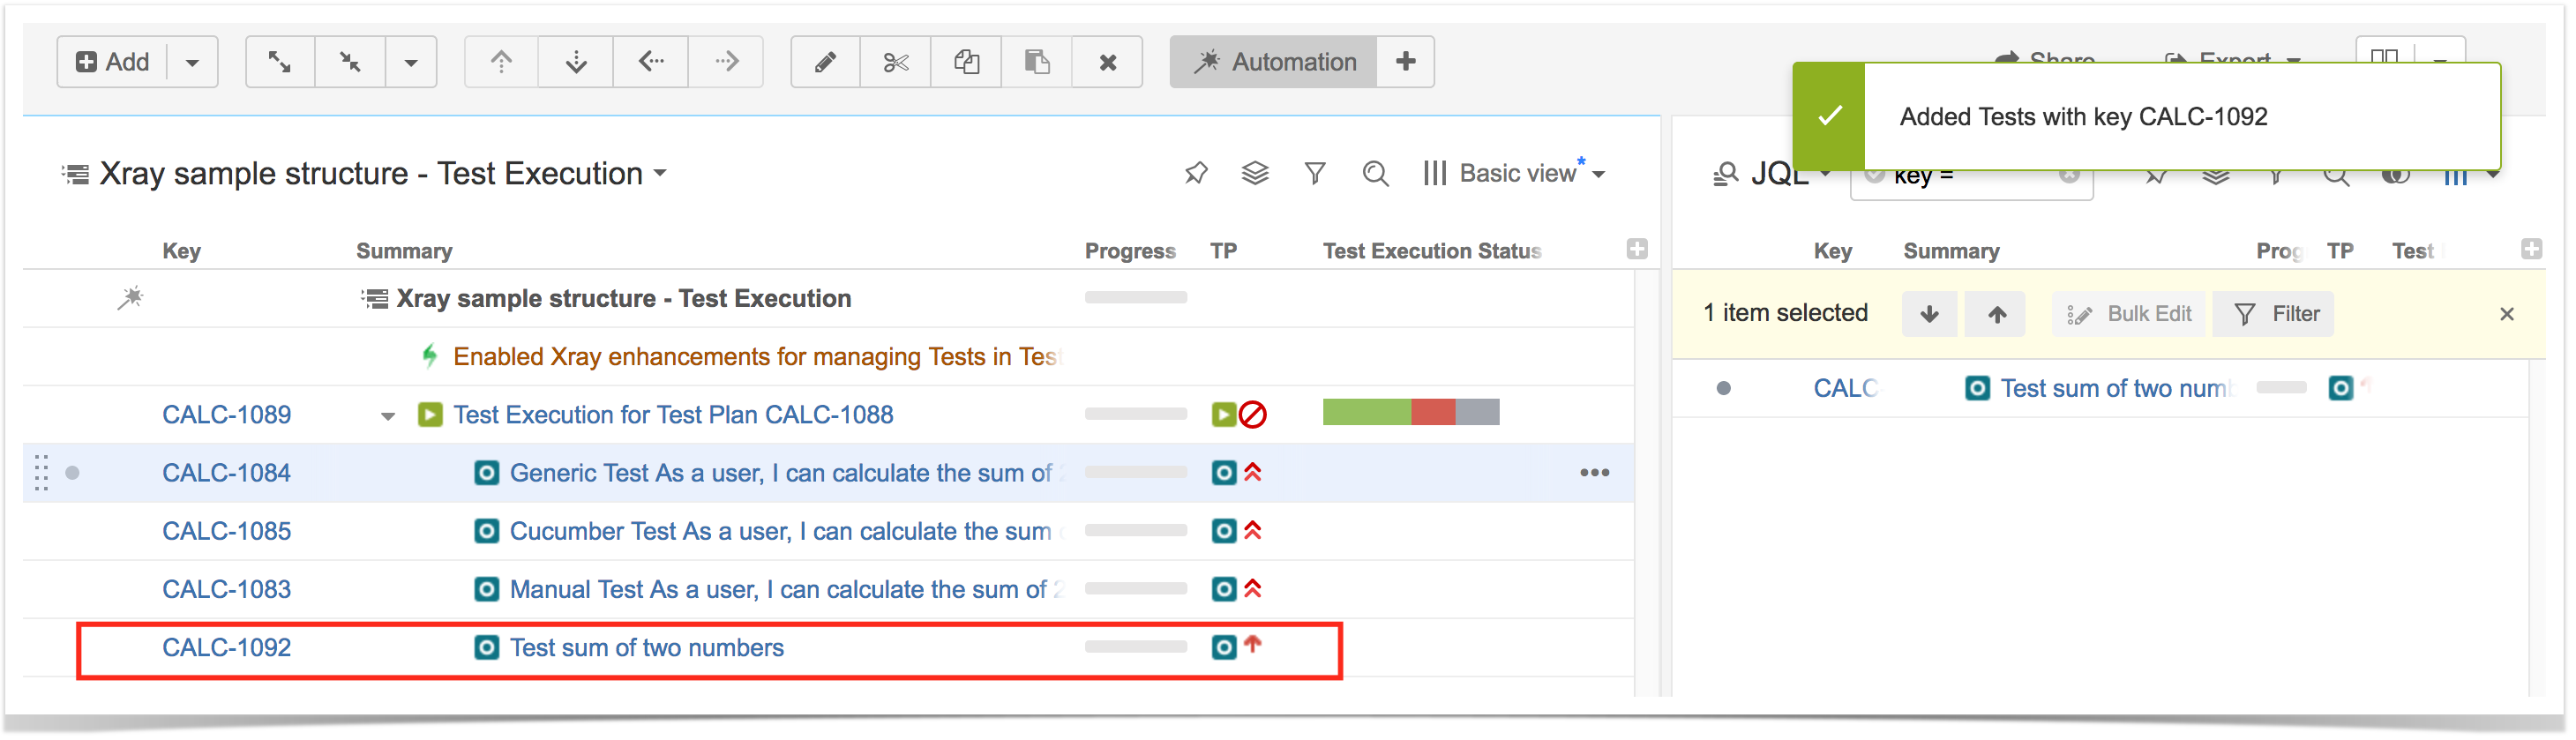Collapse the CALC-1089 Test Execution row

(388, 416)
